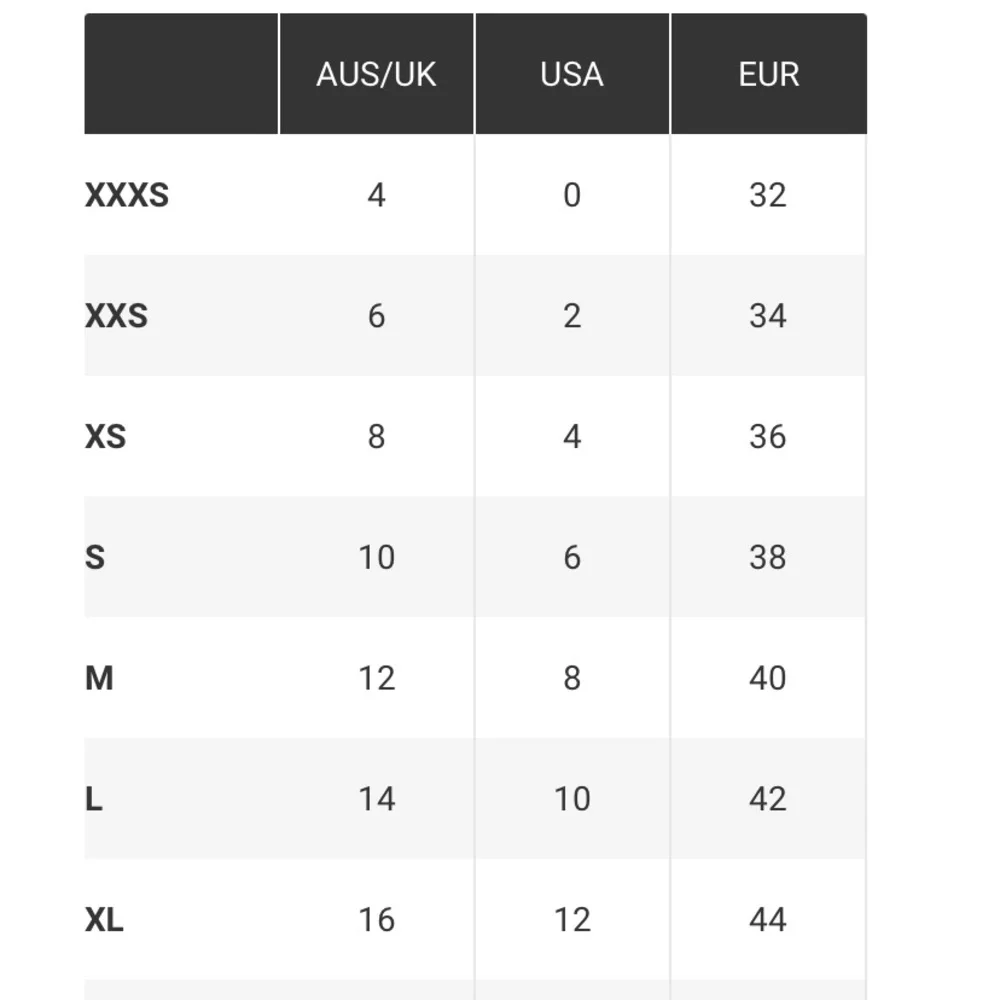Select EUR size 44 in XL row

(768, 920)
